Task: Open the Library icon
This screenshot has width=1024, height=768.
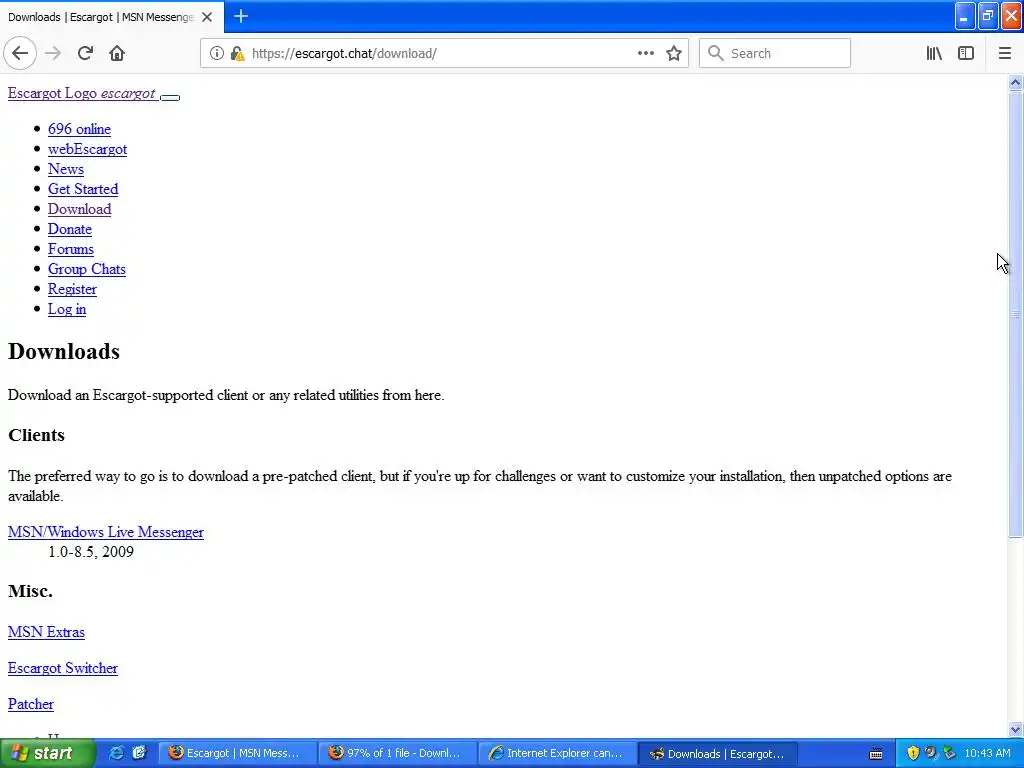Action: 934,54
